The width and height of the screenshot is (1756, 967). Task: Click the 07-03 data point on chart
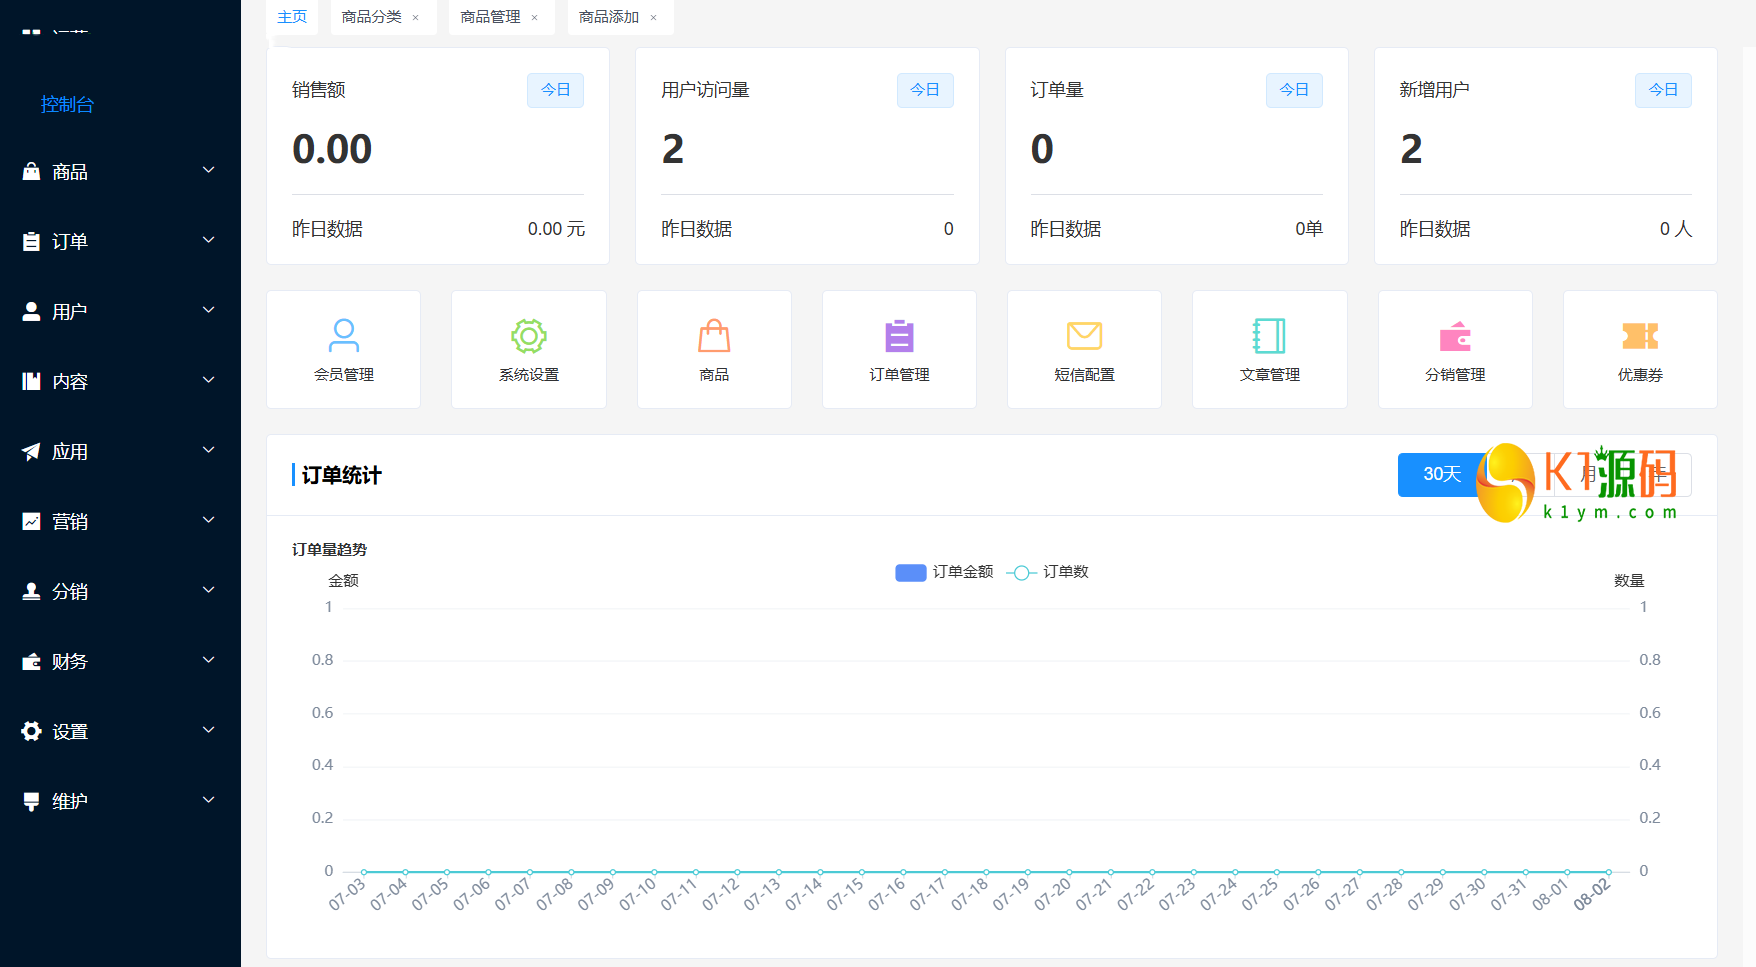point(364,872)
